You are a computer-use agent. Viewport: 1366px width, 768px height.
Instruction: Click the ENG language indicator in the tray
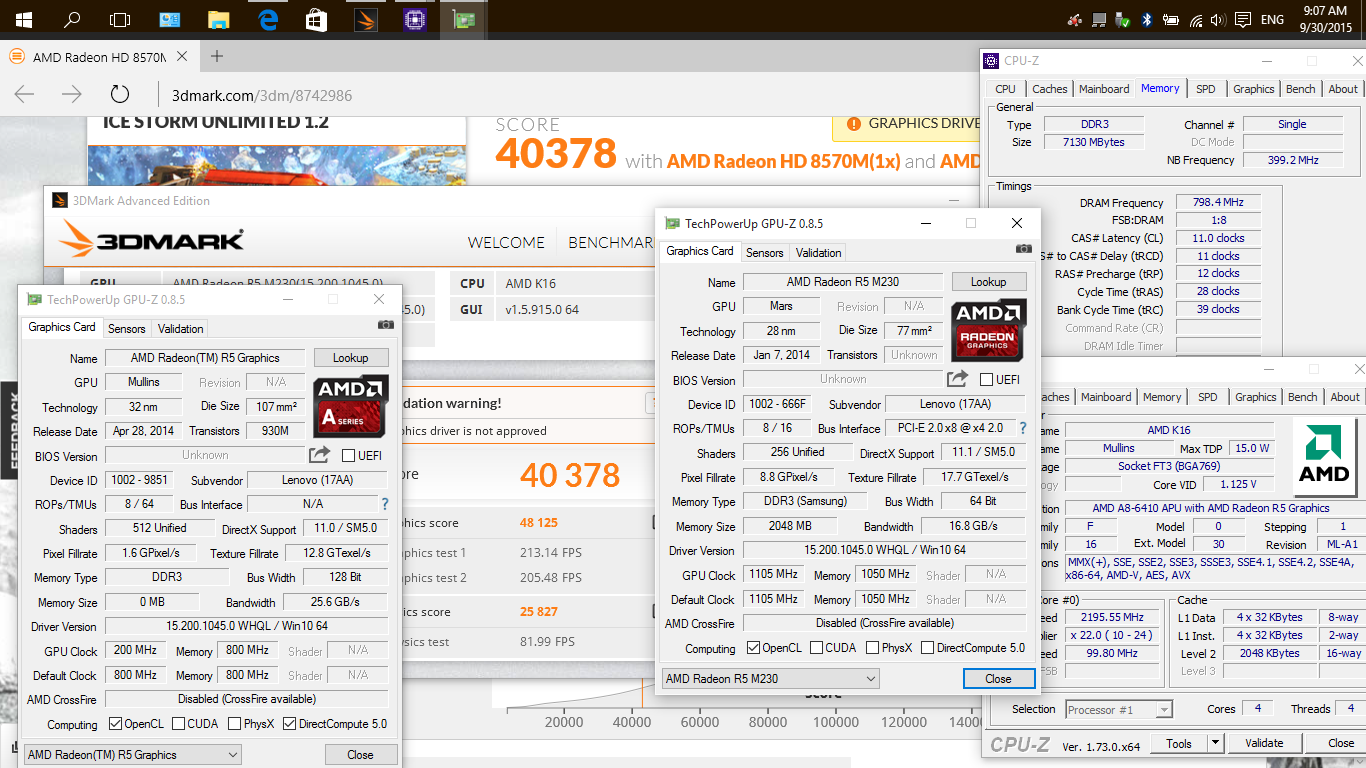click(x=1273, y=19)
